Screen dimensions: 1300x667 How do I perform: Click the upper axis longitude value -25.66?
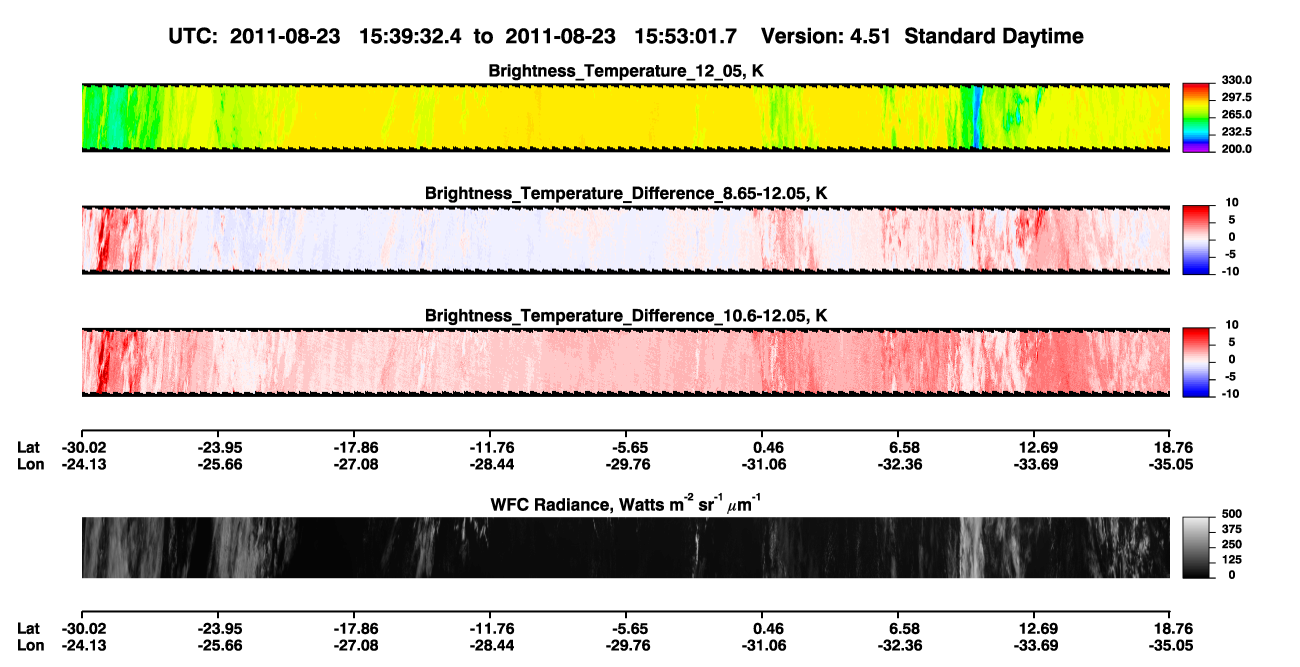[x=218, y=464]
